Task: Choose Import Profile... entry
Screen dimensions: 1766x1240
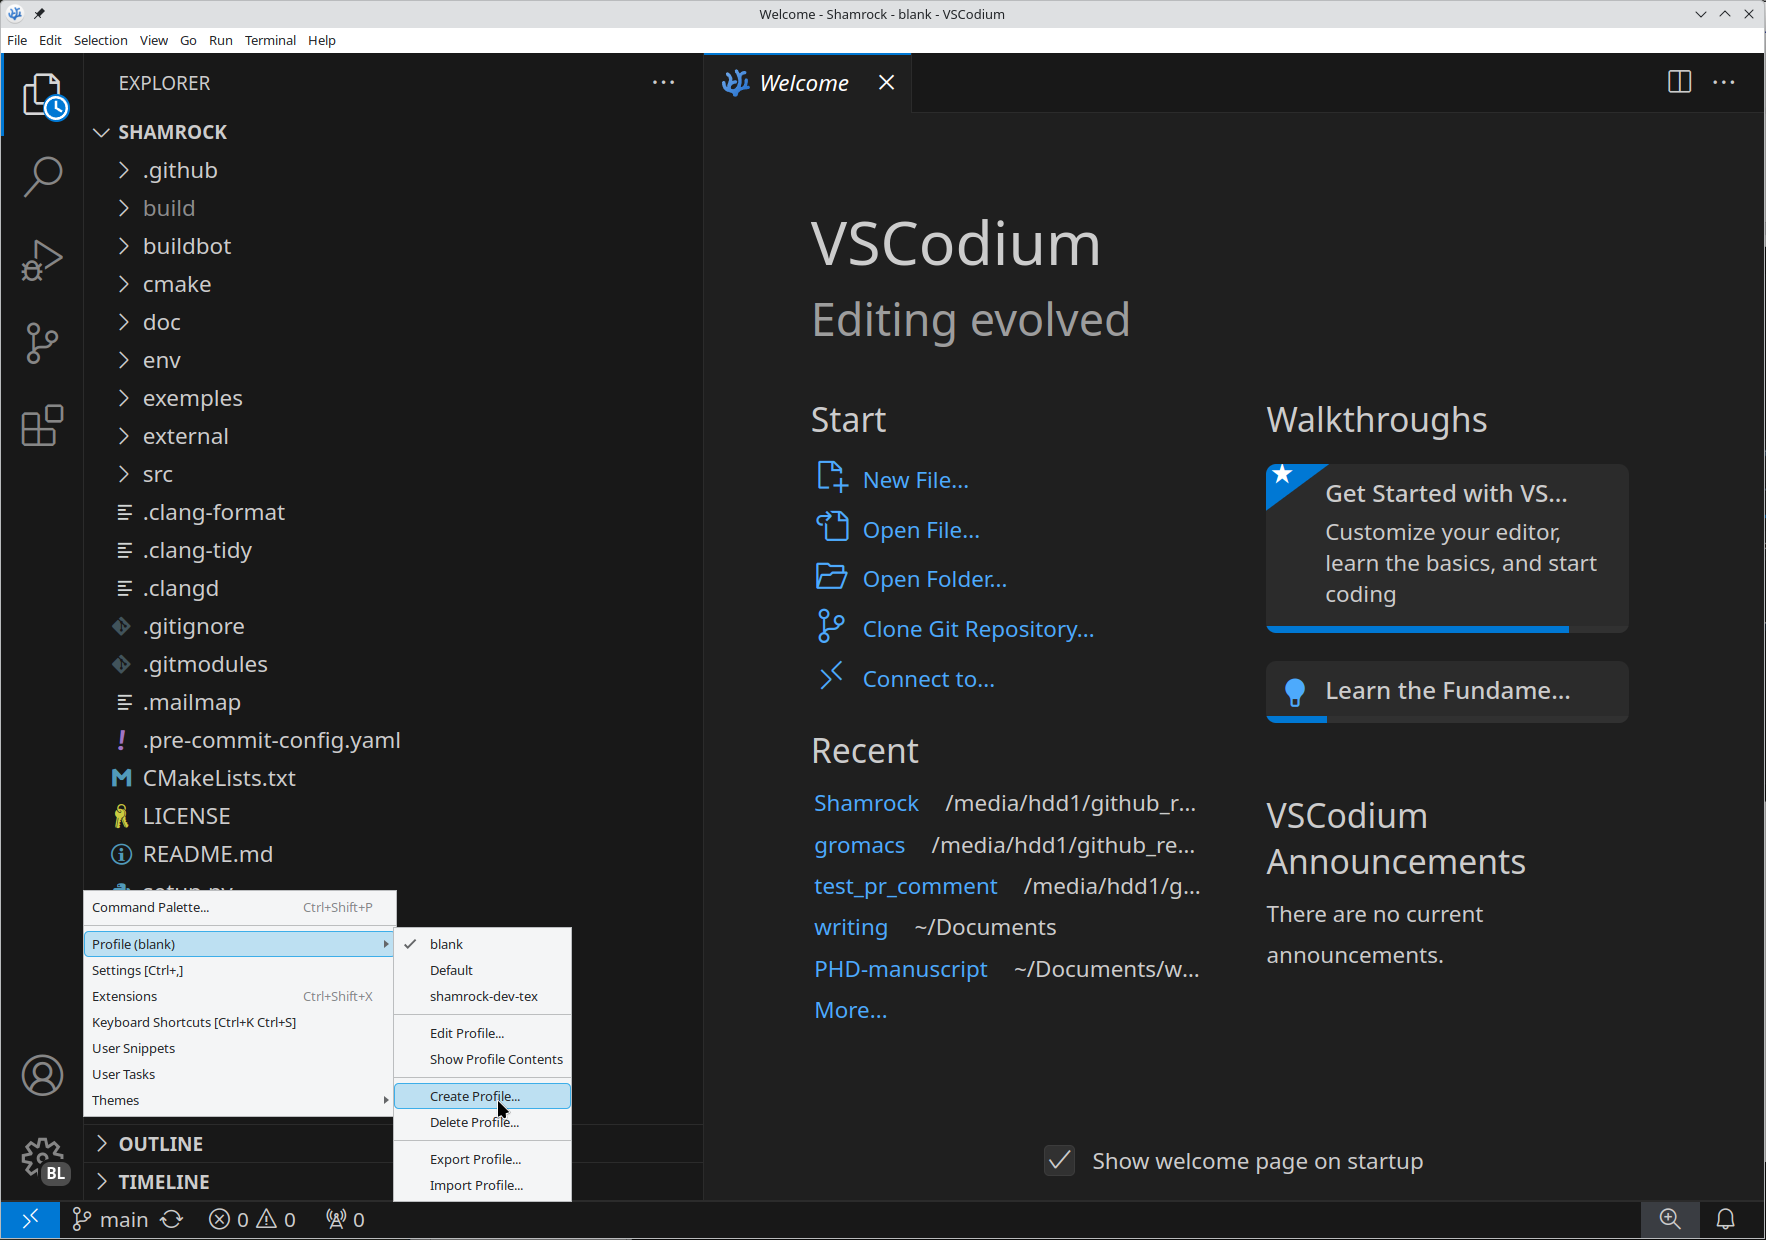Action: 482,1185
